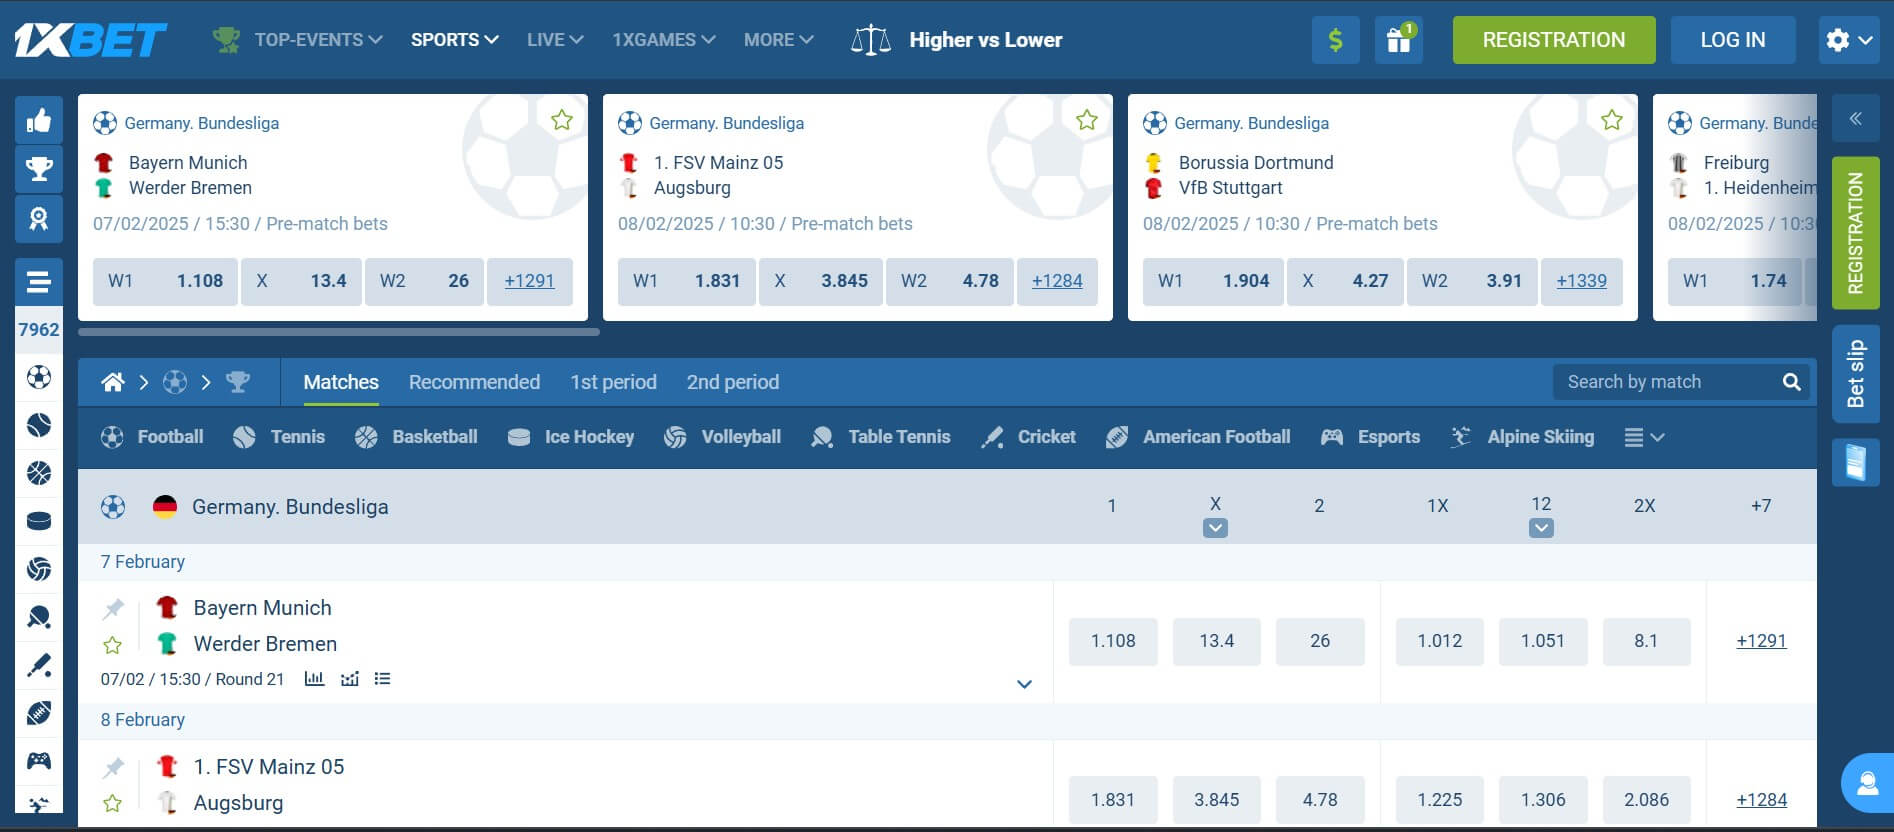1894x832 pixels.
Task: Open the hamburger menu in left sidebar
Action: (39, 283)
